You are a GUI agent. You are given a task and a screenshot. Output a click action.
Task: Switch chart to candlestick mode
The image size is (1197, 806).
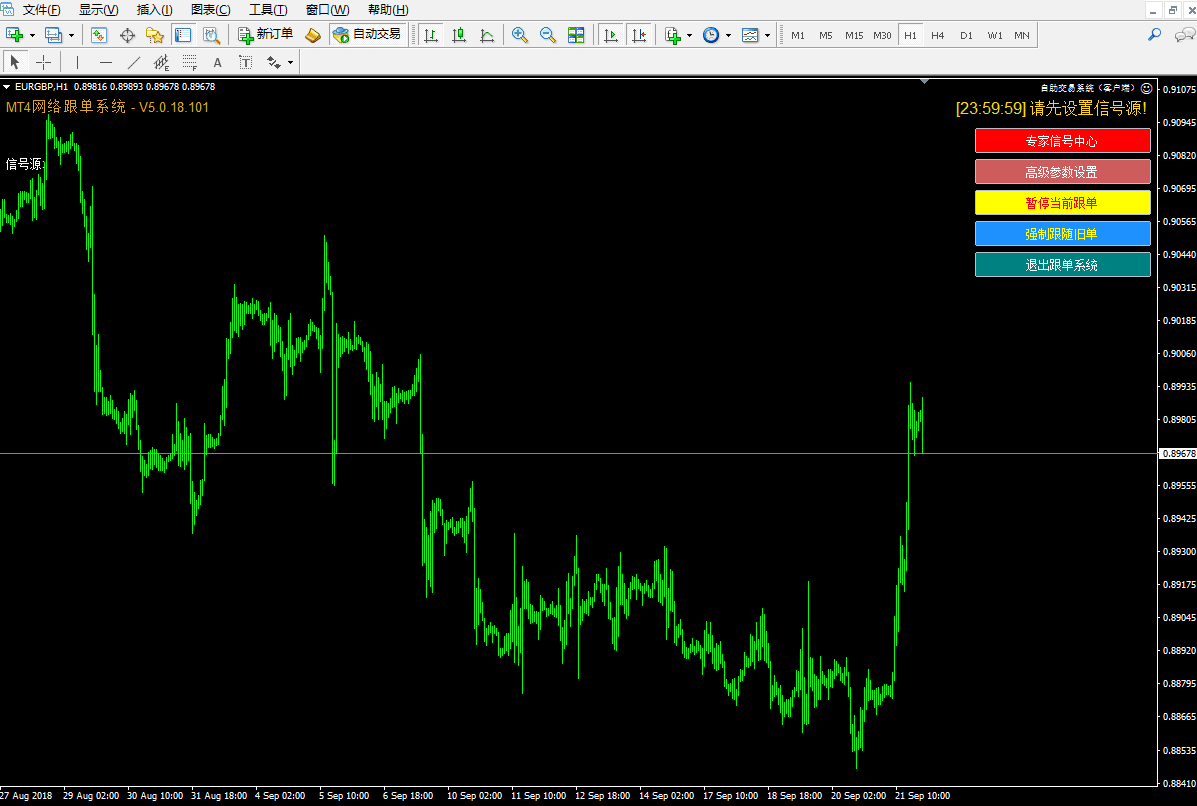click(459, 35)
